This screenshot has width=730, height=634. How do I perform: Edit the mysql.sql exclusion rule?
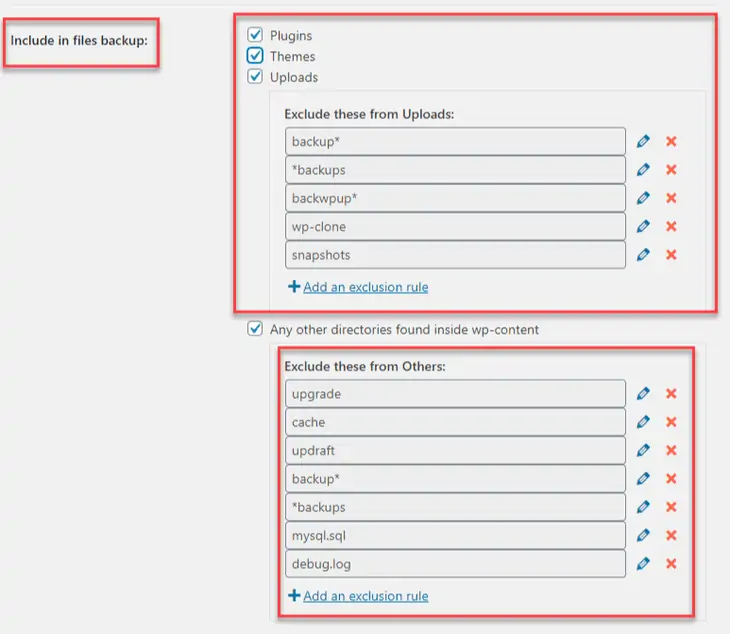[643, 535]
